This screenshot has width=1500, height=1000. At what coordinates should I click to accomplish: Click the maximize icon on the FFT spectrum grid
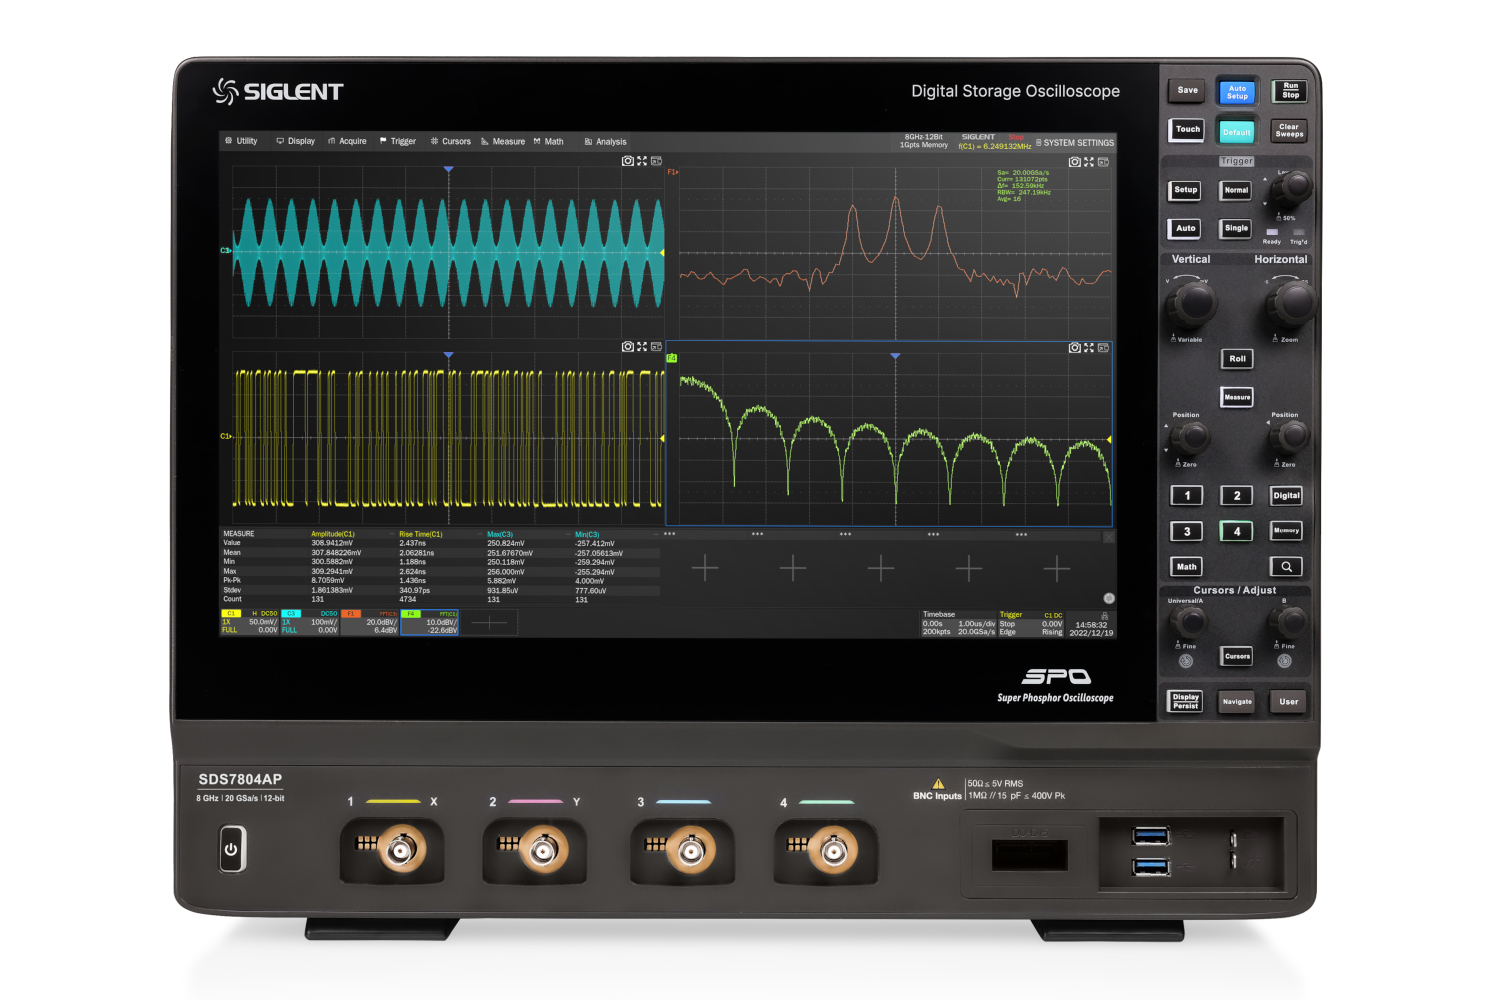(x=1089, y=161)
